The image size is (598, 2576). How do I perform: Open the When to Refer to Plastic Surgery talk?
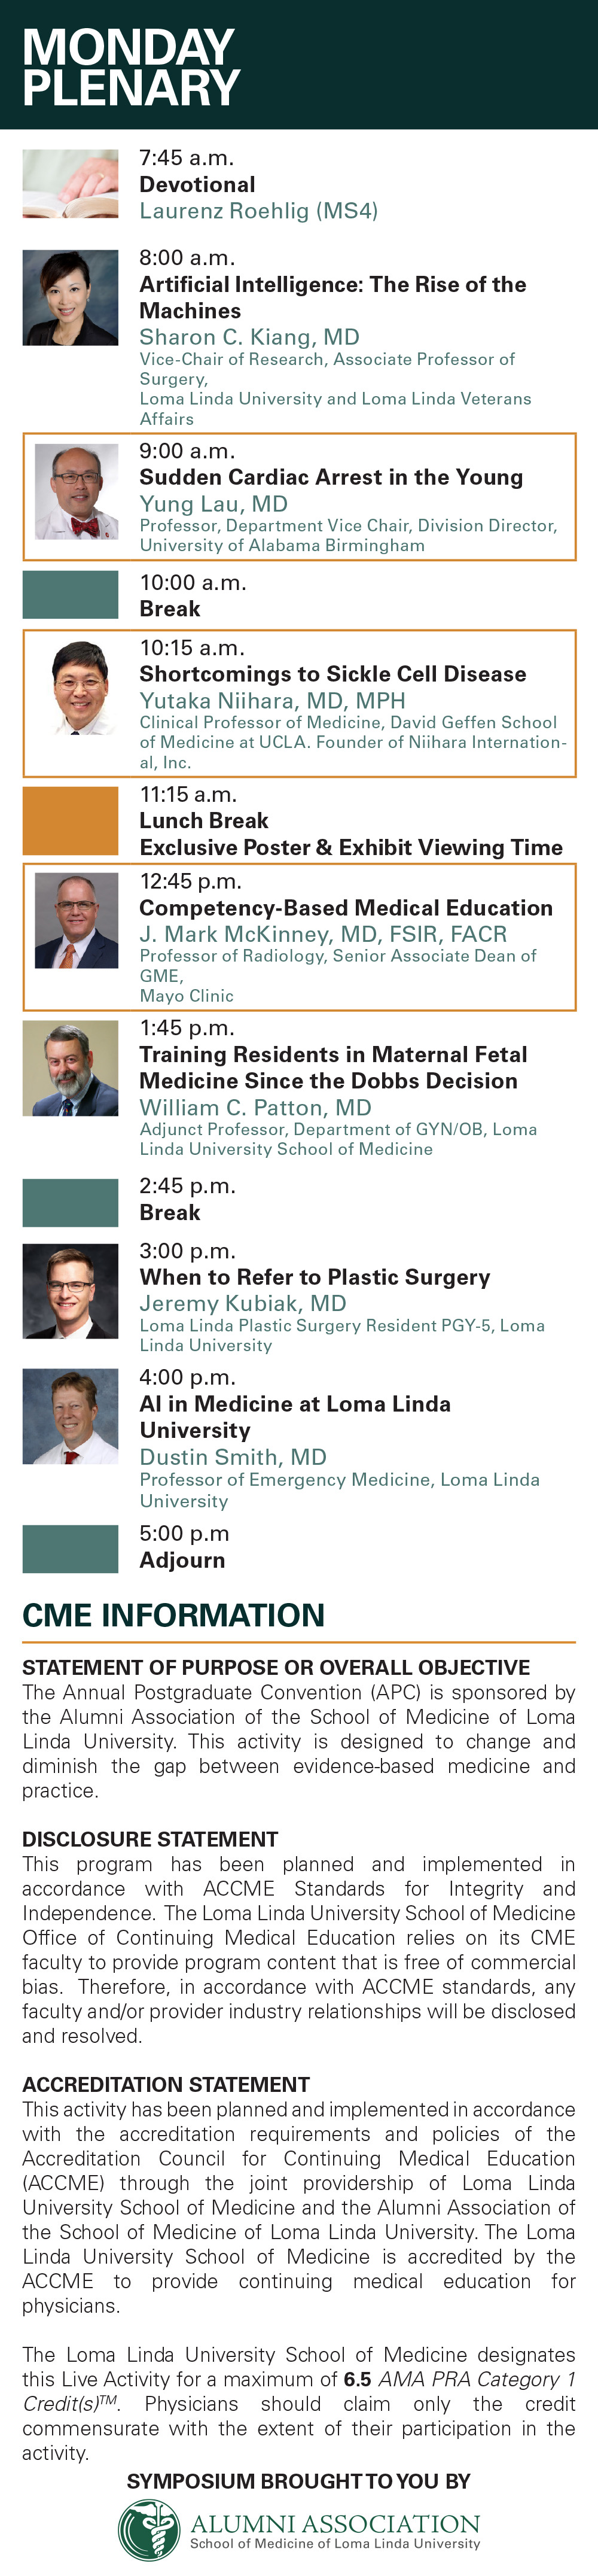[315, 1277]
